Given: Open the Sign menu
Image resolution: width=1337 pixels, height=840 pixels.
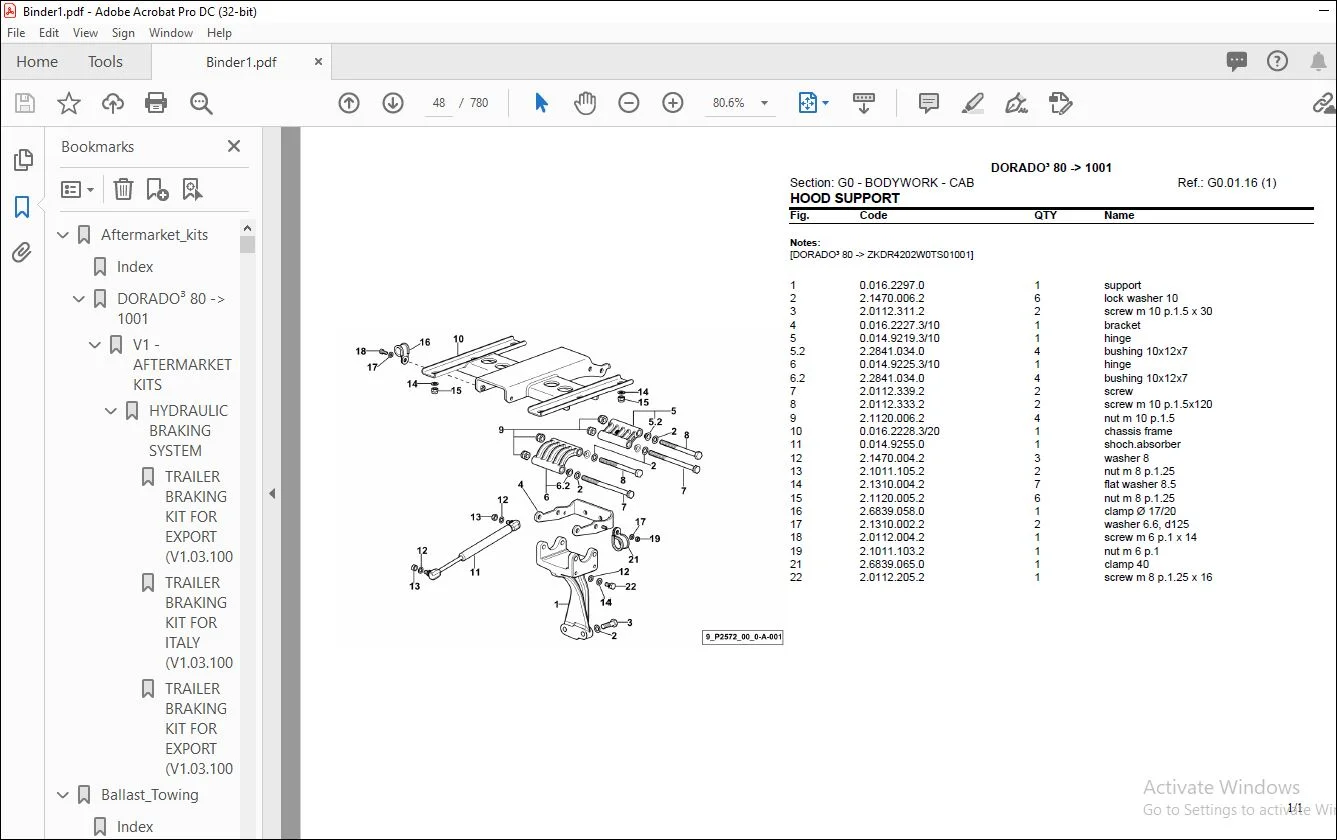Looking at the screenshot, I should coord(124,33).
